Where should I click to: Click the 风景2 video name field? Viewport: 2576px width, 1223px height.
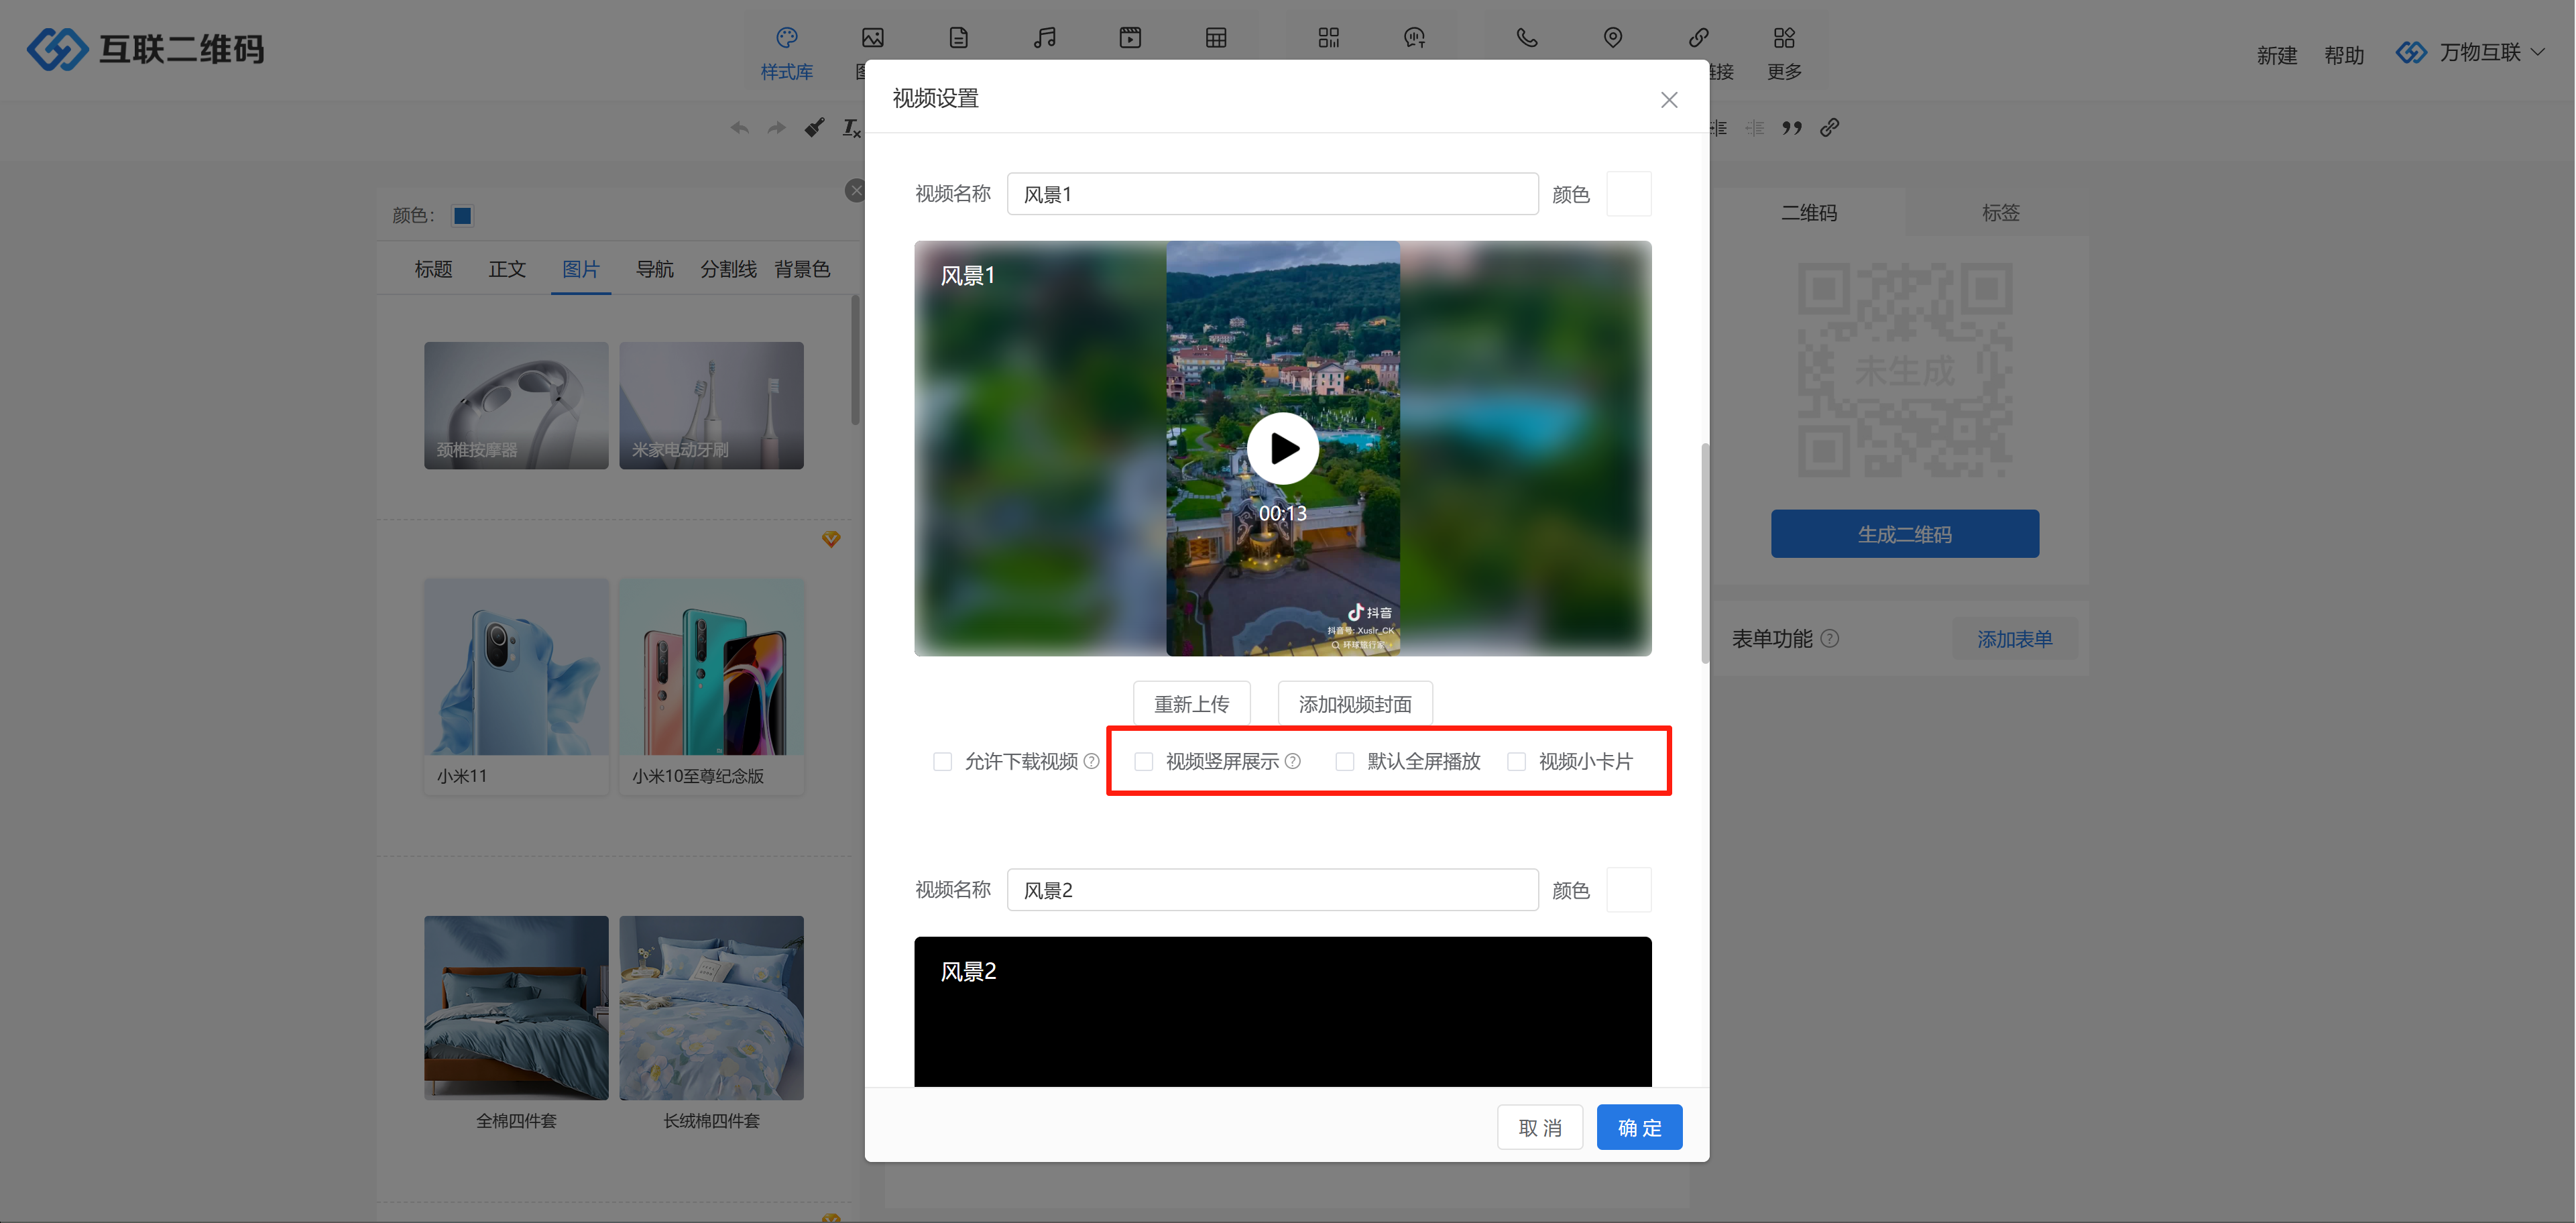1272,890
